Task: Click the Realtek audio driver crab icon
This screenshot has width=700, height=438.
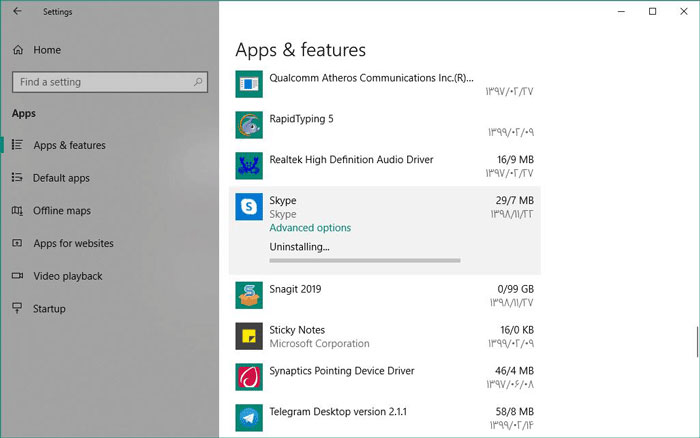Action: [249, 166]
